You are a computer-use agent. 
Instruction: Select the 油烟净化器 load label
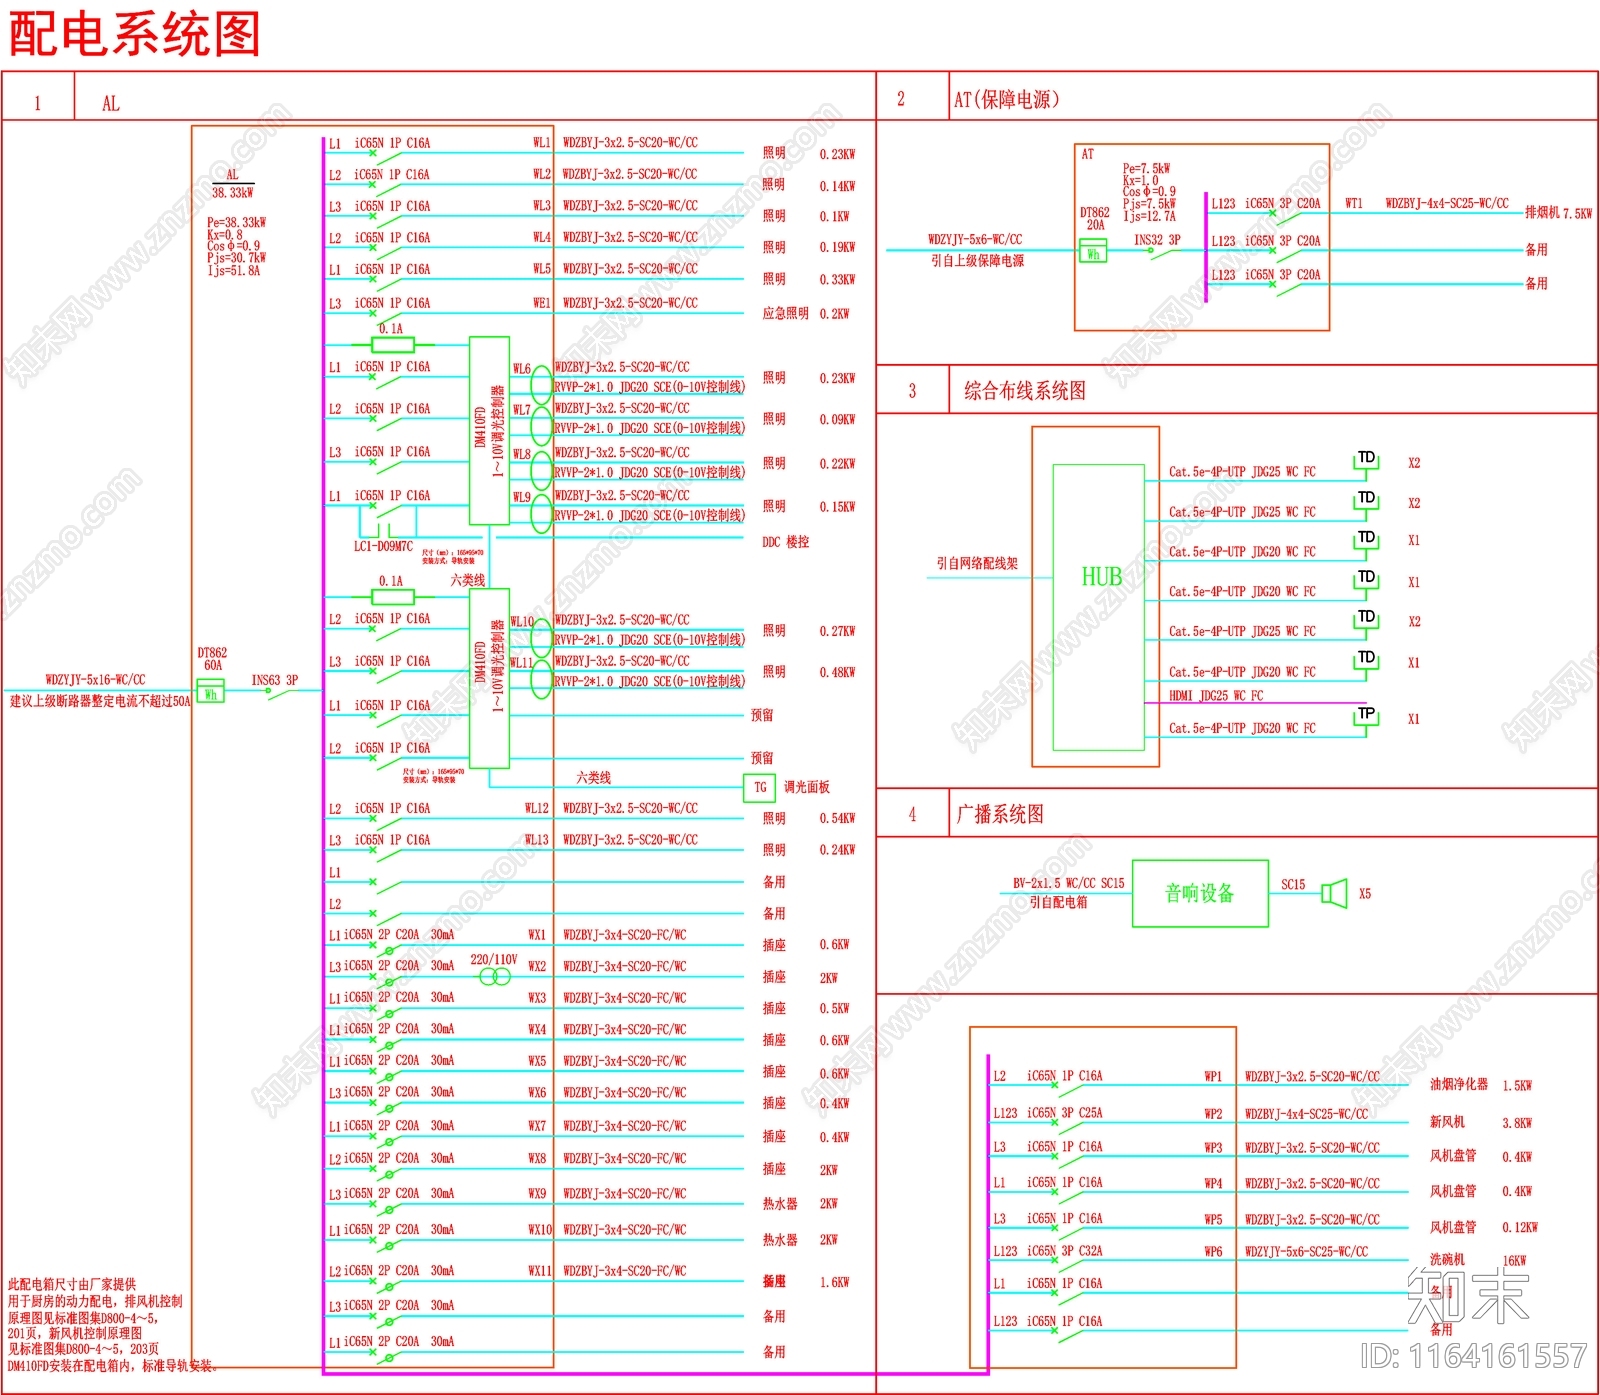tap(1458, 1085)
